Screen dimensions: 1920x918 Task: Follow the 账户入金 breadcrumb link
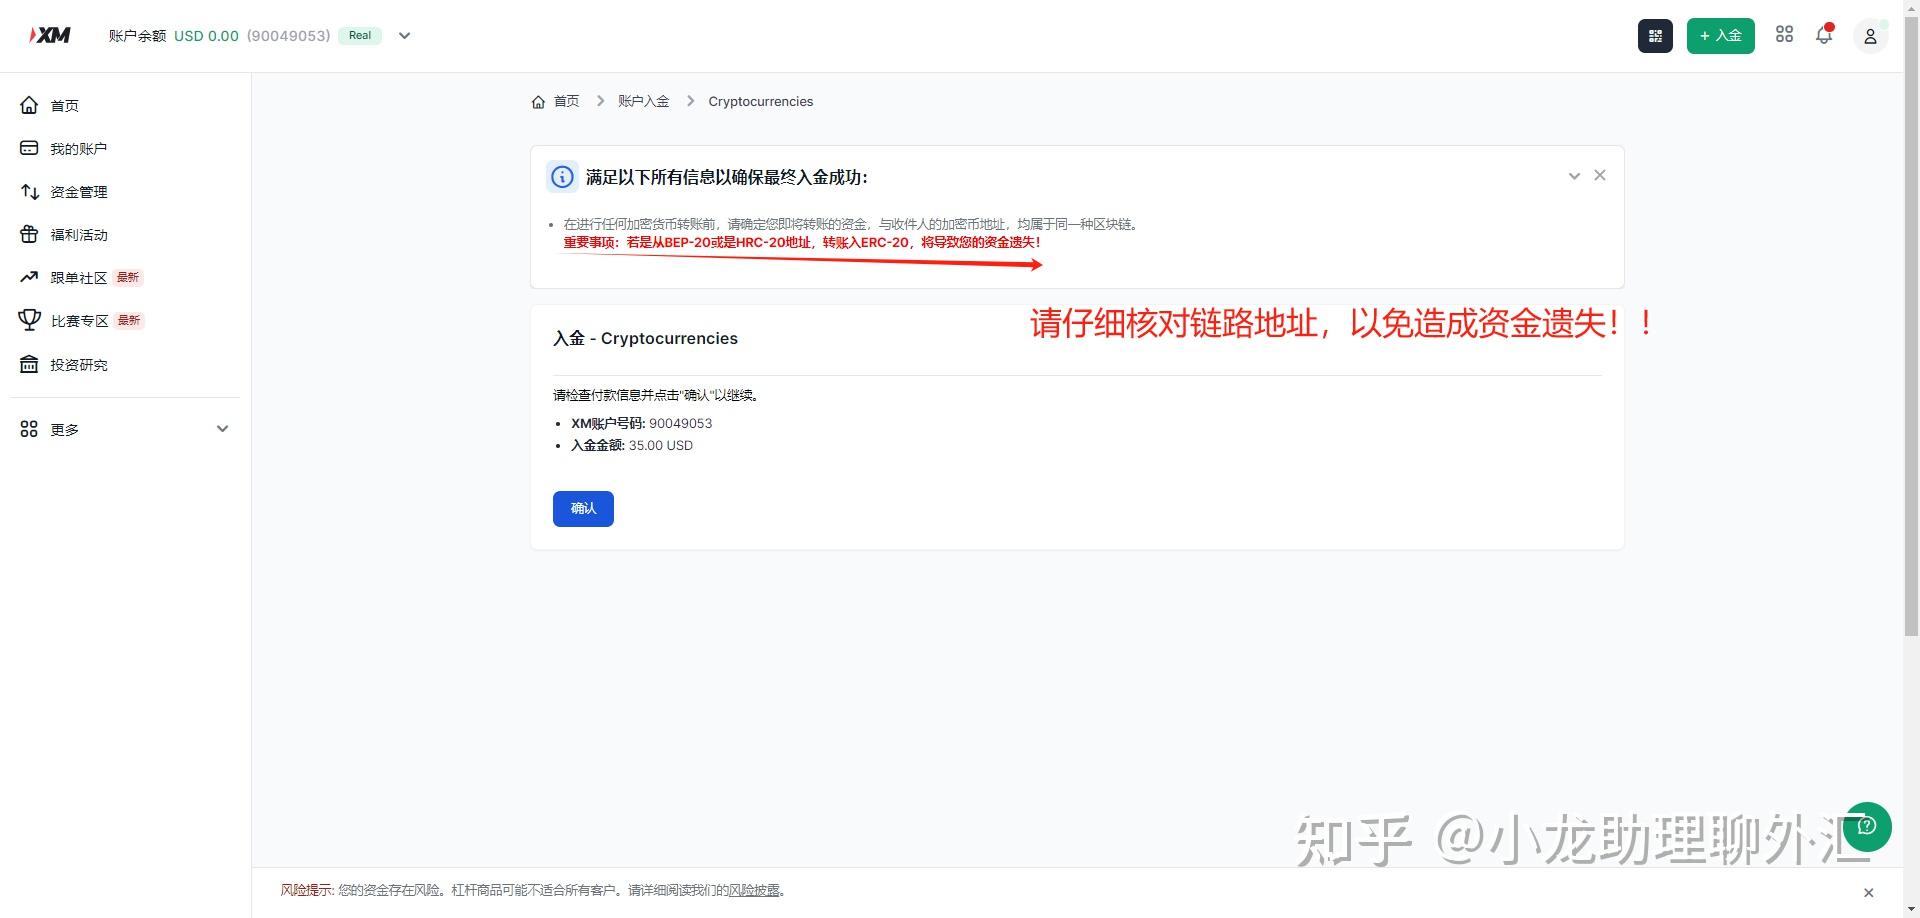[644, 101]
